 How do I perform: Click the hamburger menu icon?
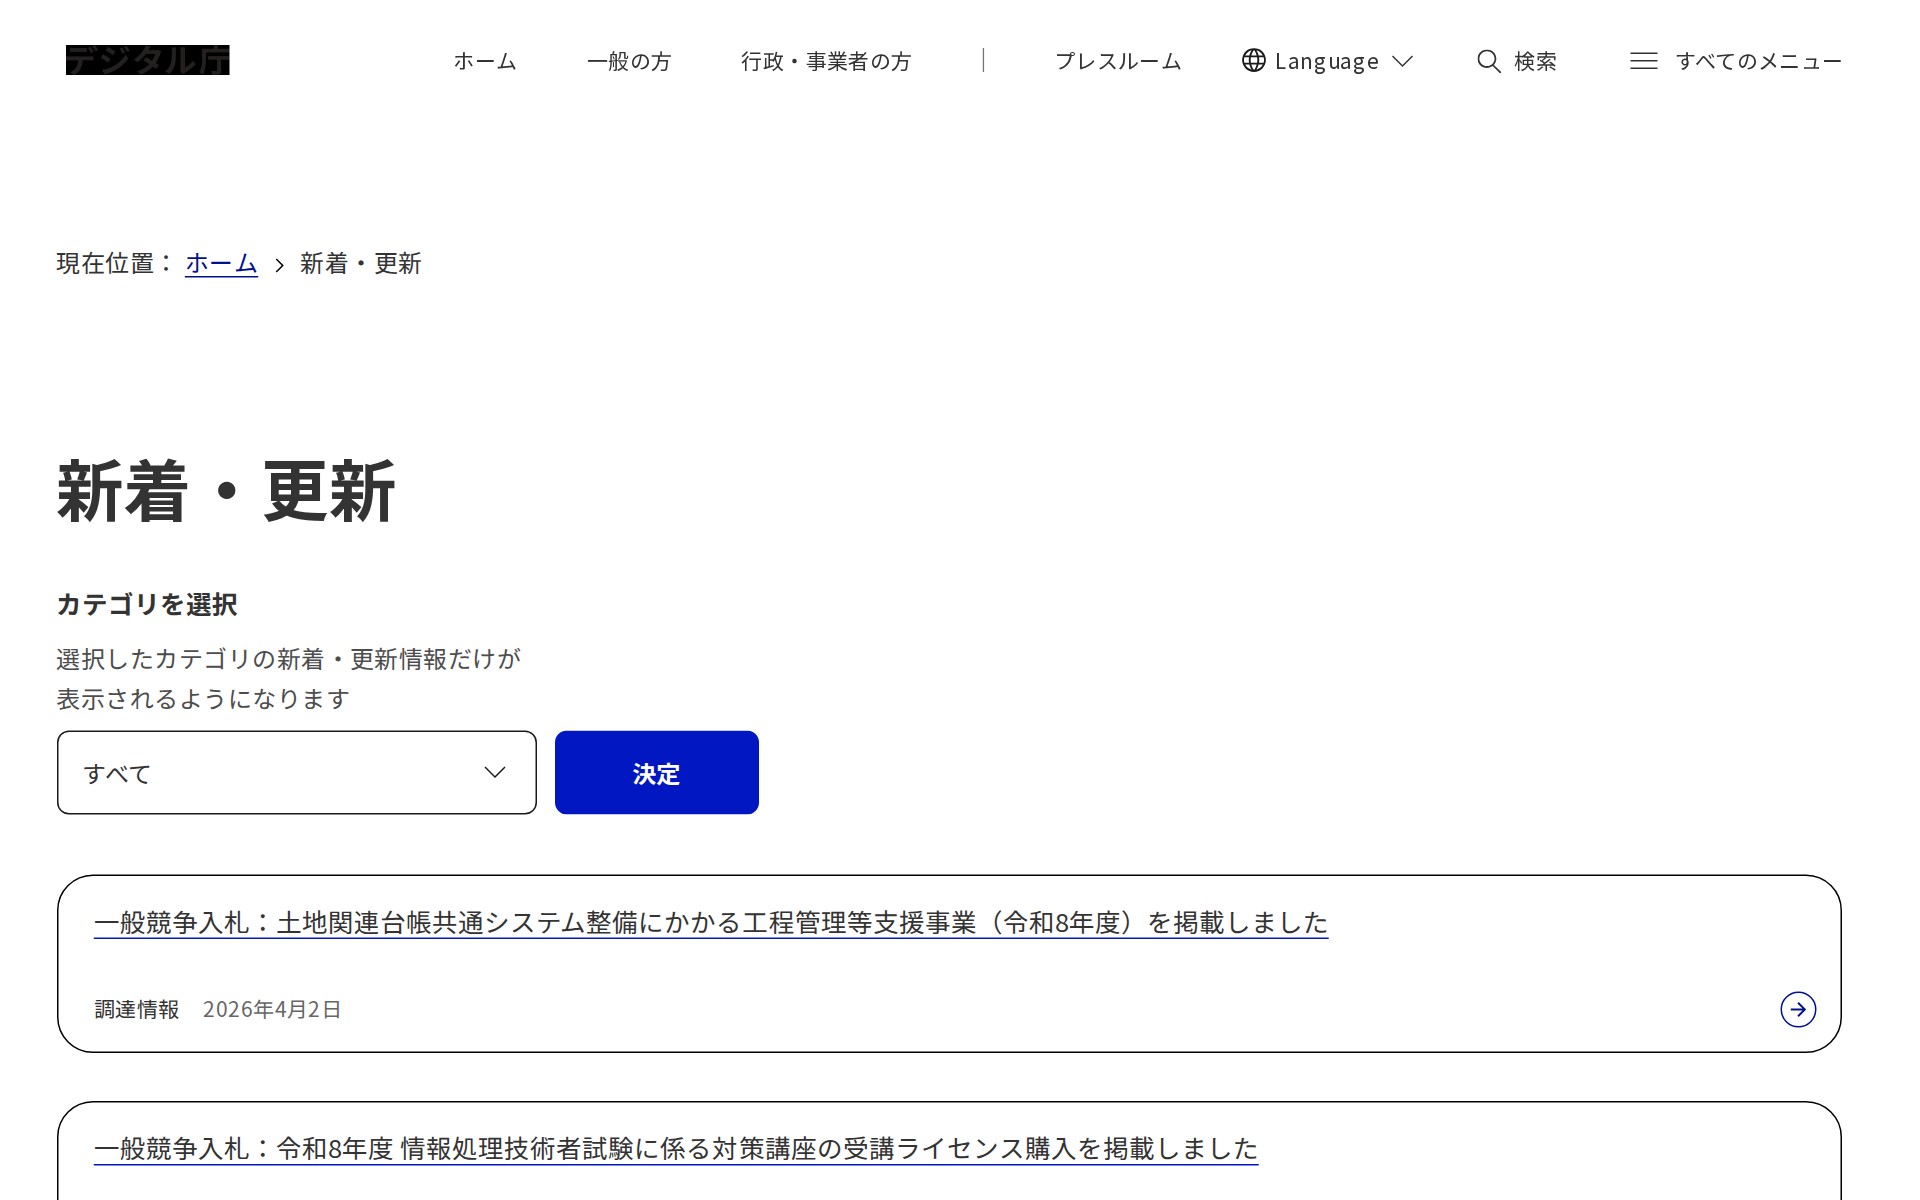(x=1643, y=61)
